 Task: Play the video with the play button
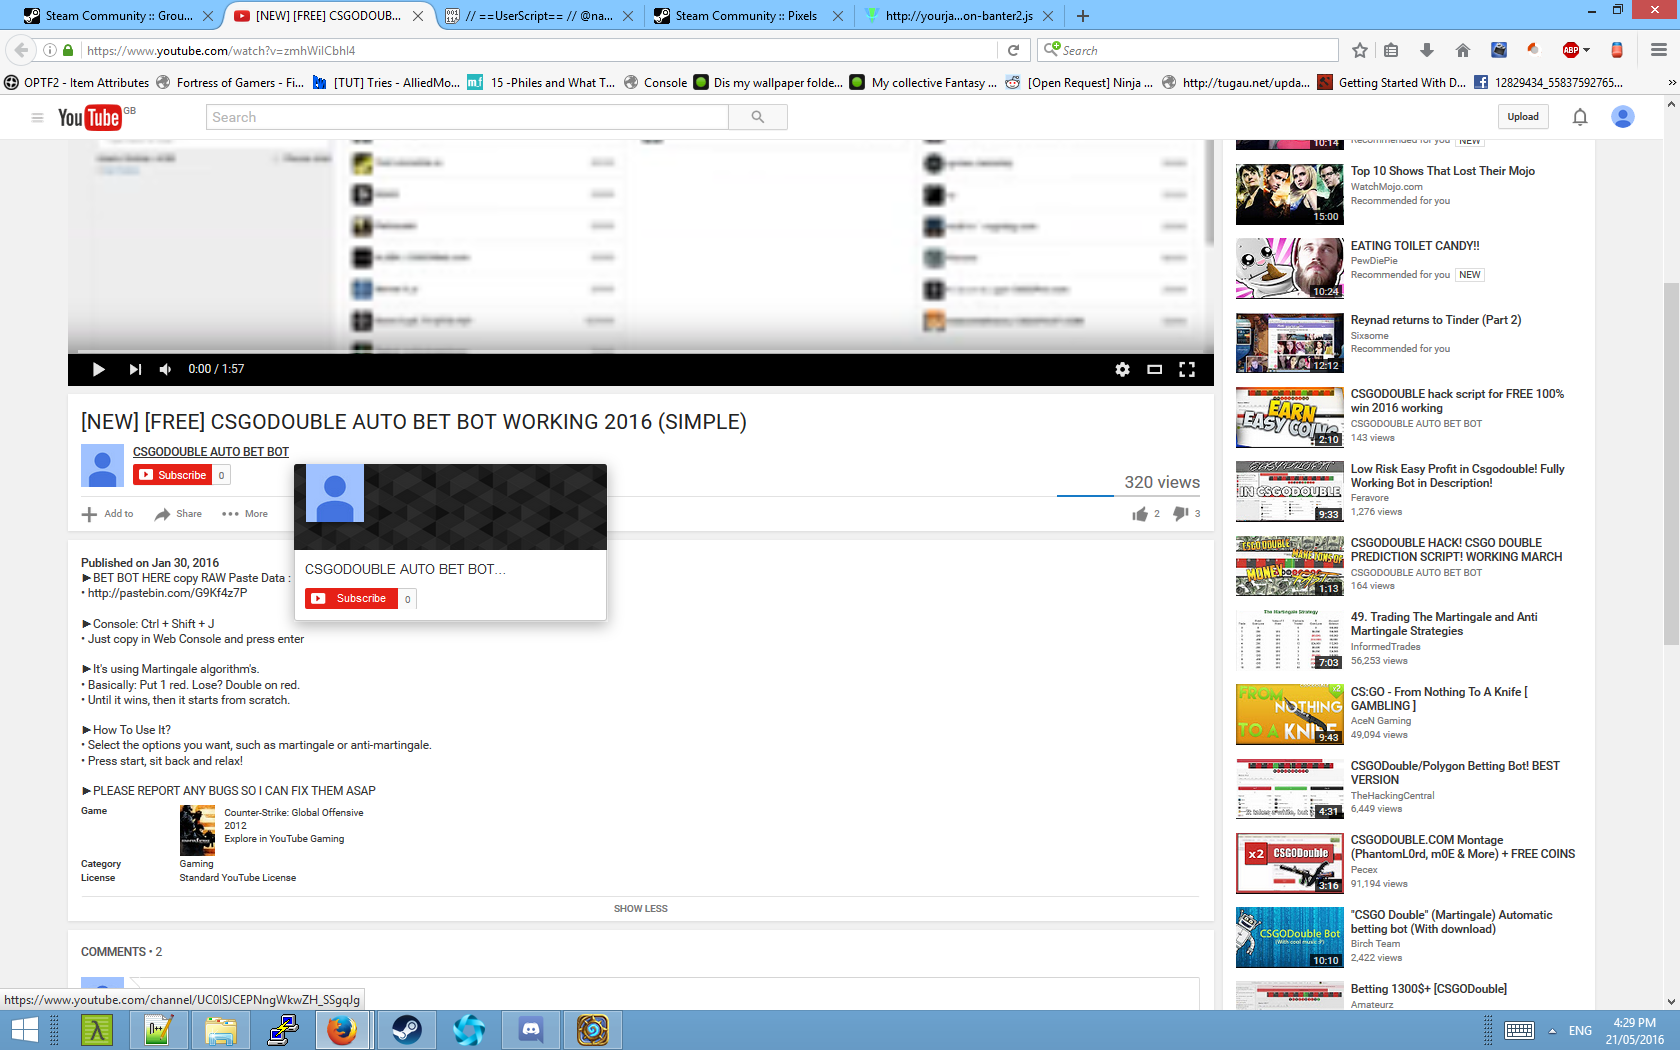(x=98, y=369)
